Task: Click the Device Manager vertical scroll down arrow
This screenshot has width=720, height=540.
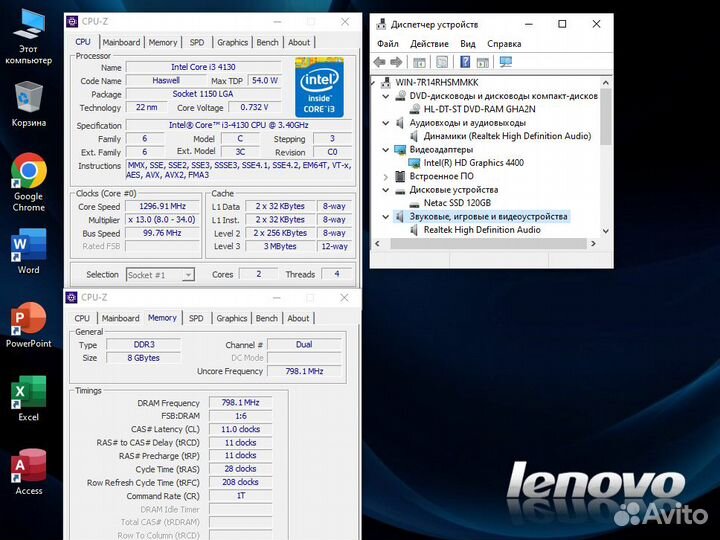Action: click(606, 231)
